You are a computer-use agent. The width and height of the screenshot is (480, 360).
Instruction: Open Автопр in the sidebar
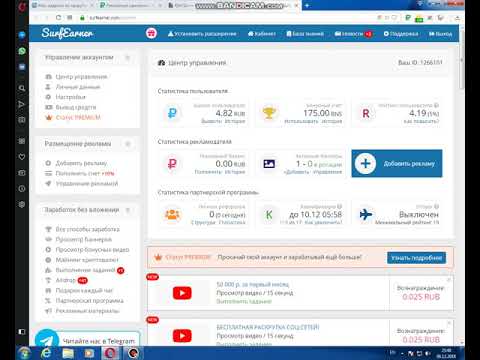65,280
